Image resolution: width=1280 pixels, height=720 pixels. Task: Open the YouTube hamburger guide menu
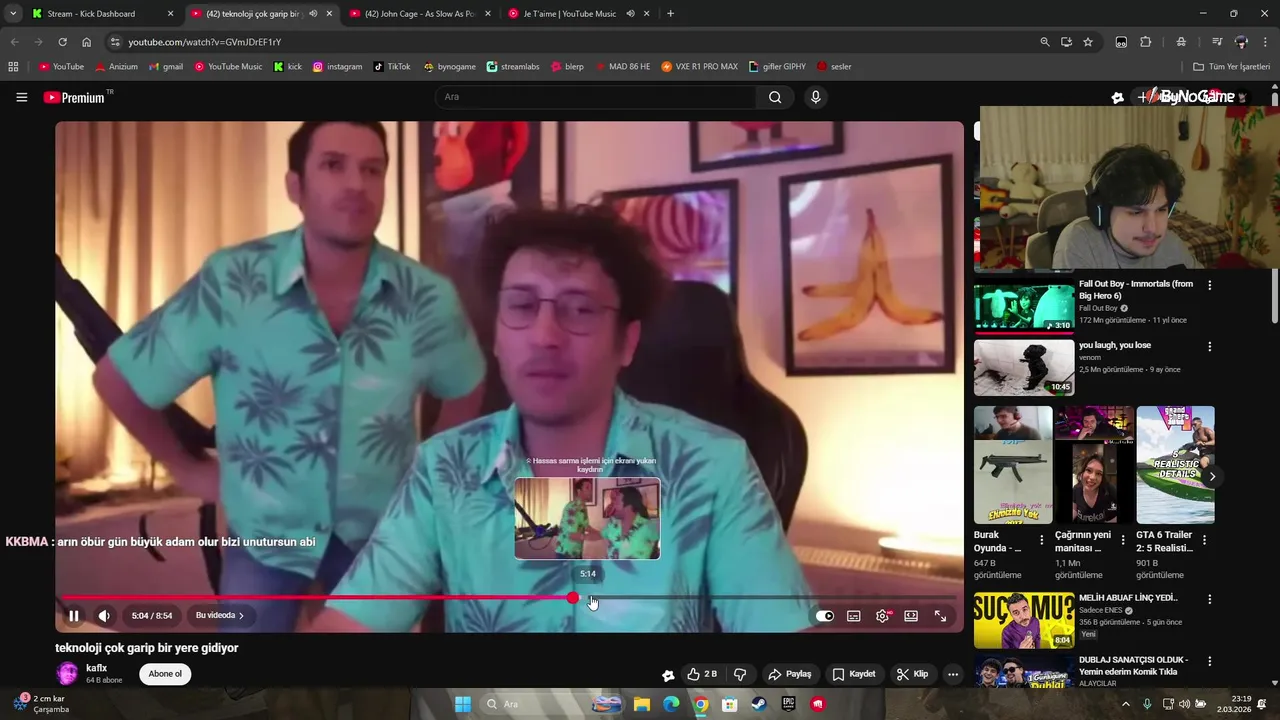pos(21,97)
